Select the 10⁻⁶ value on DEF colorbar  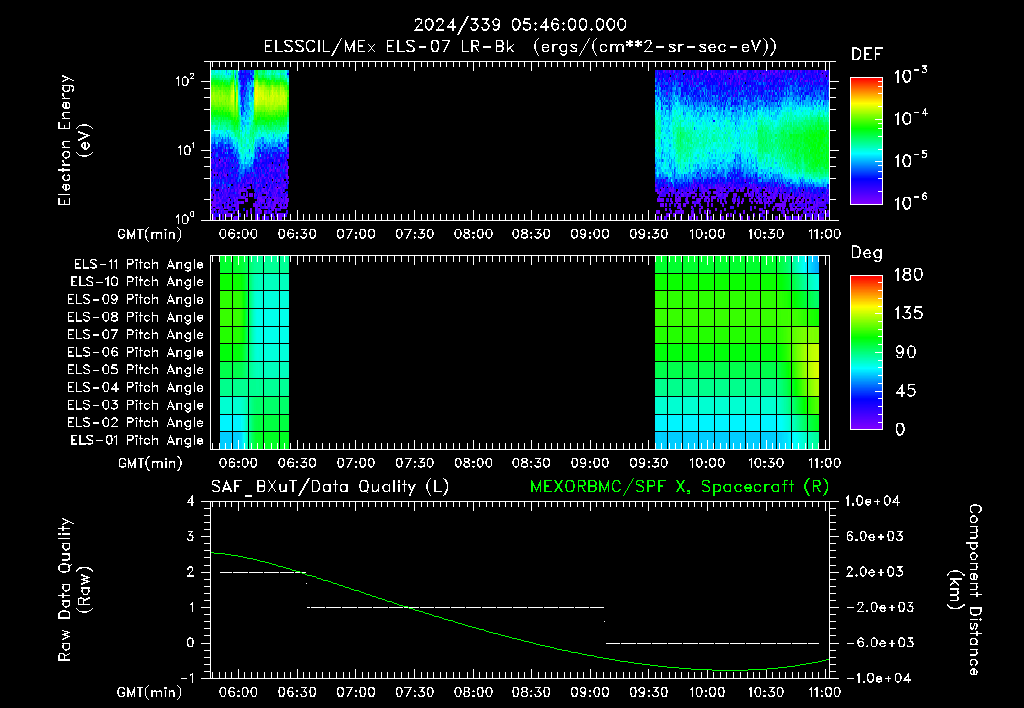[x=910, y=202]
